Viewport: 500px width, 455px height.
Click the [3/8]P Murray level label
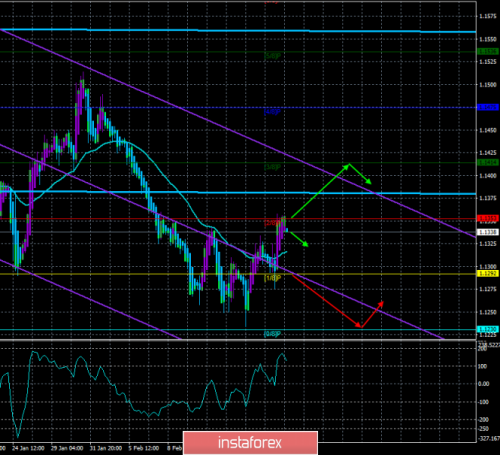272,167
